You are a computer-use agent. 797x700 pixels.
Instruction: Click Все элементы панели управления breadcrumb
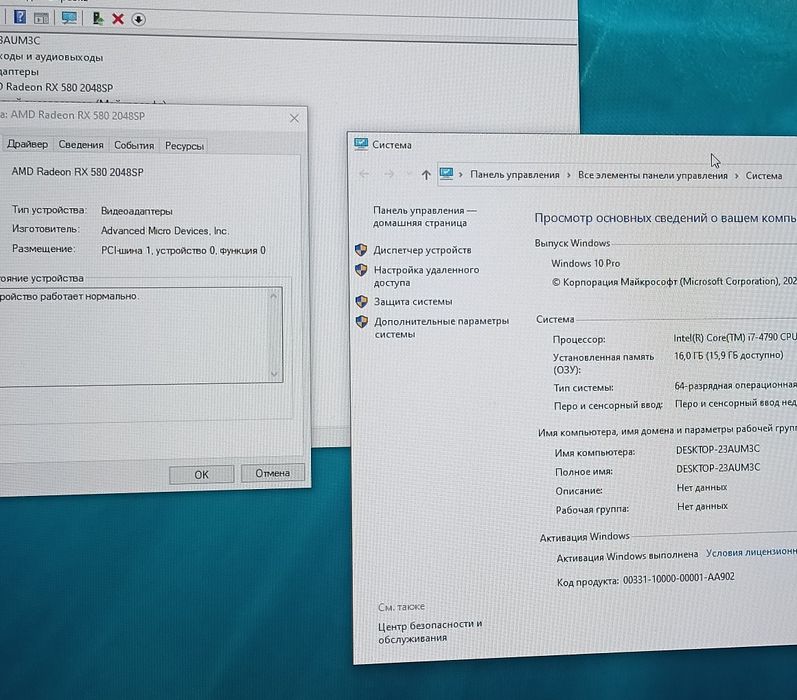point(653,175)
